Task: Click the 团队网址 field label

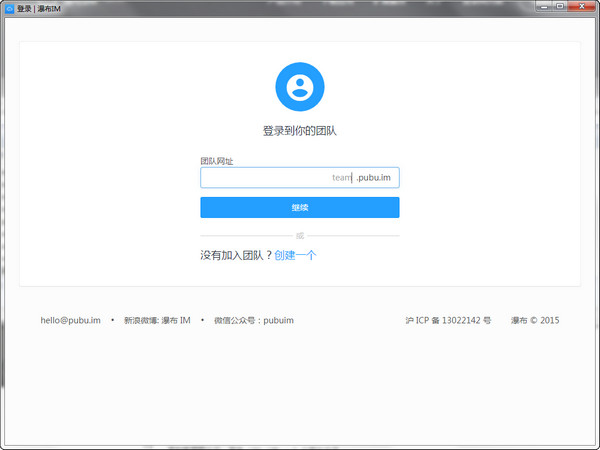Action: click(217, 161)
